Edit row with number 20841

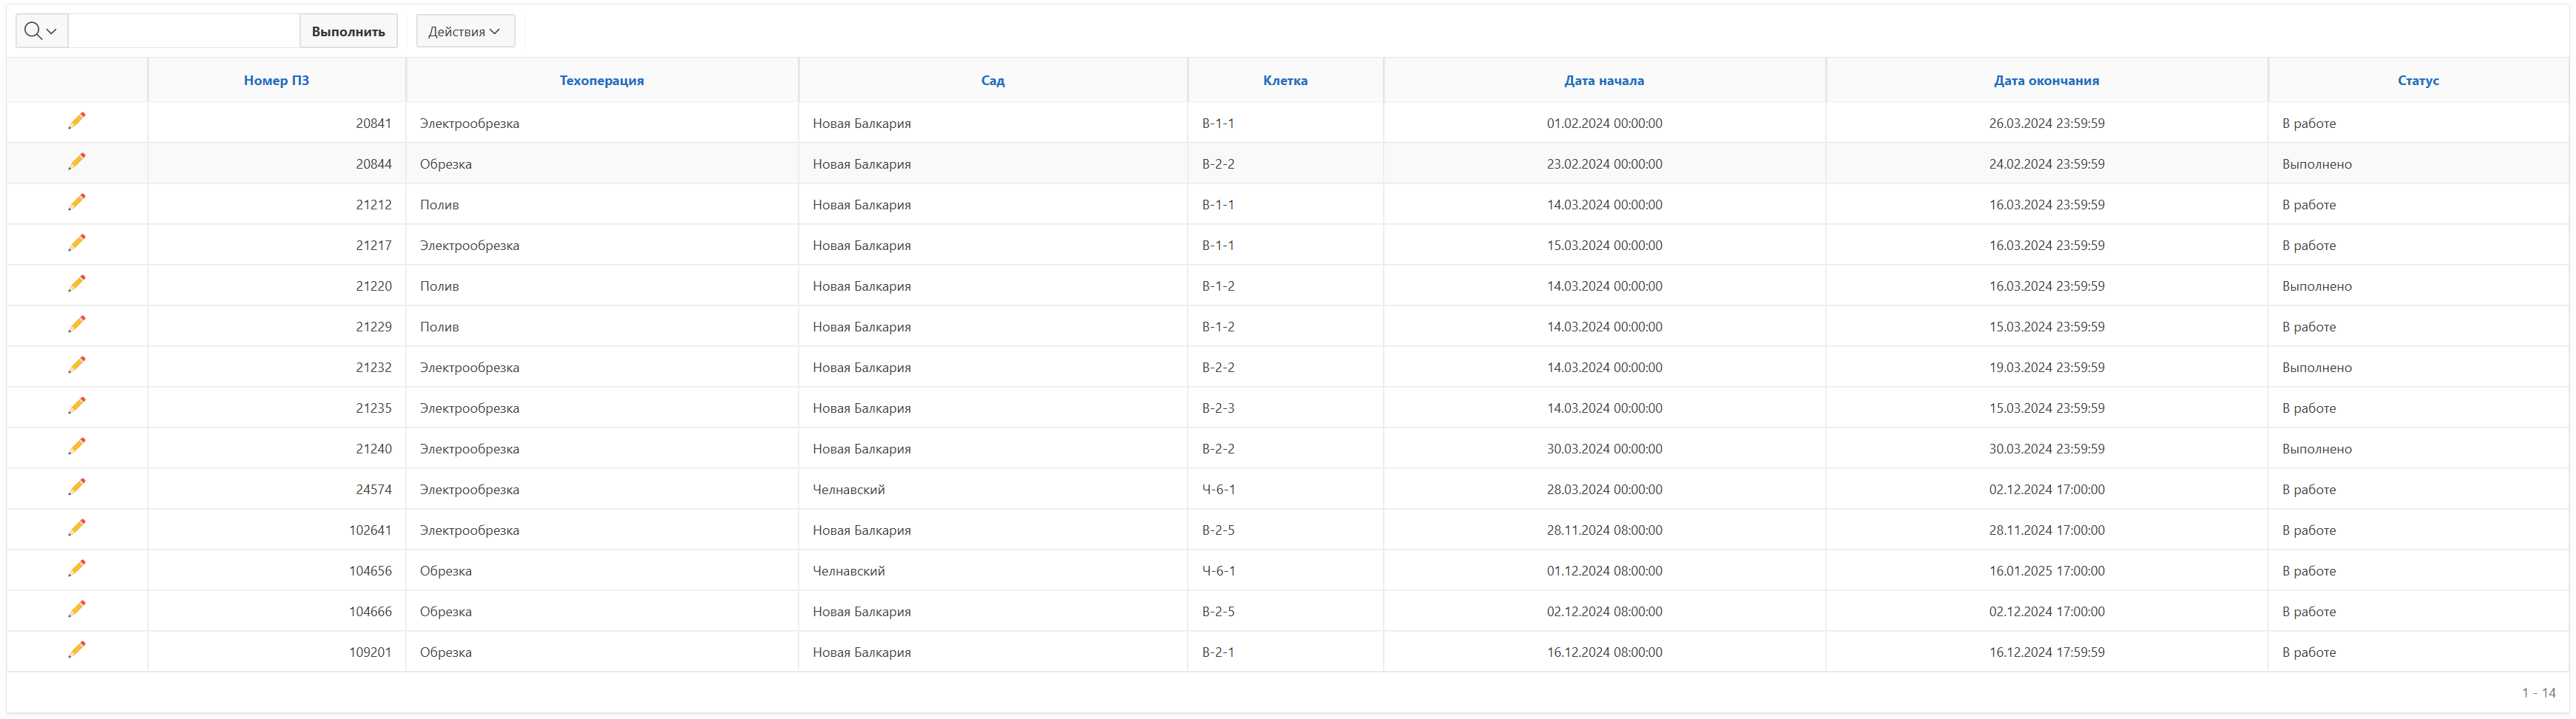tap(77, 121)
